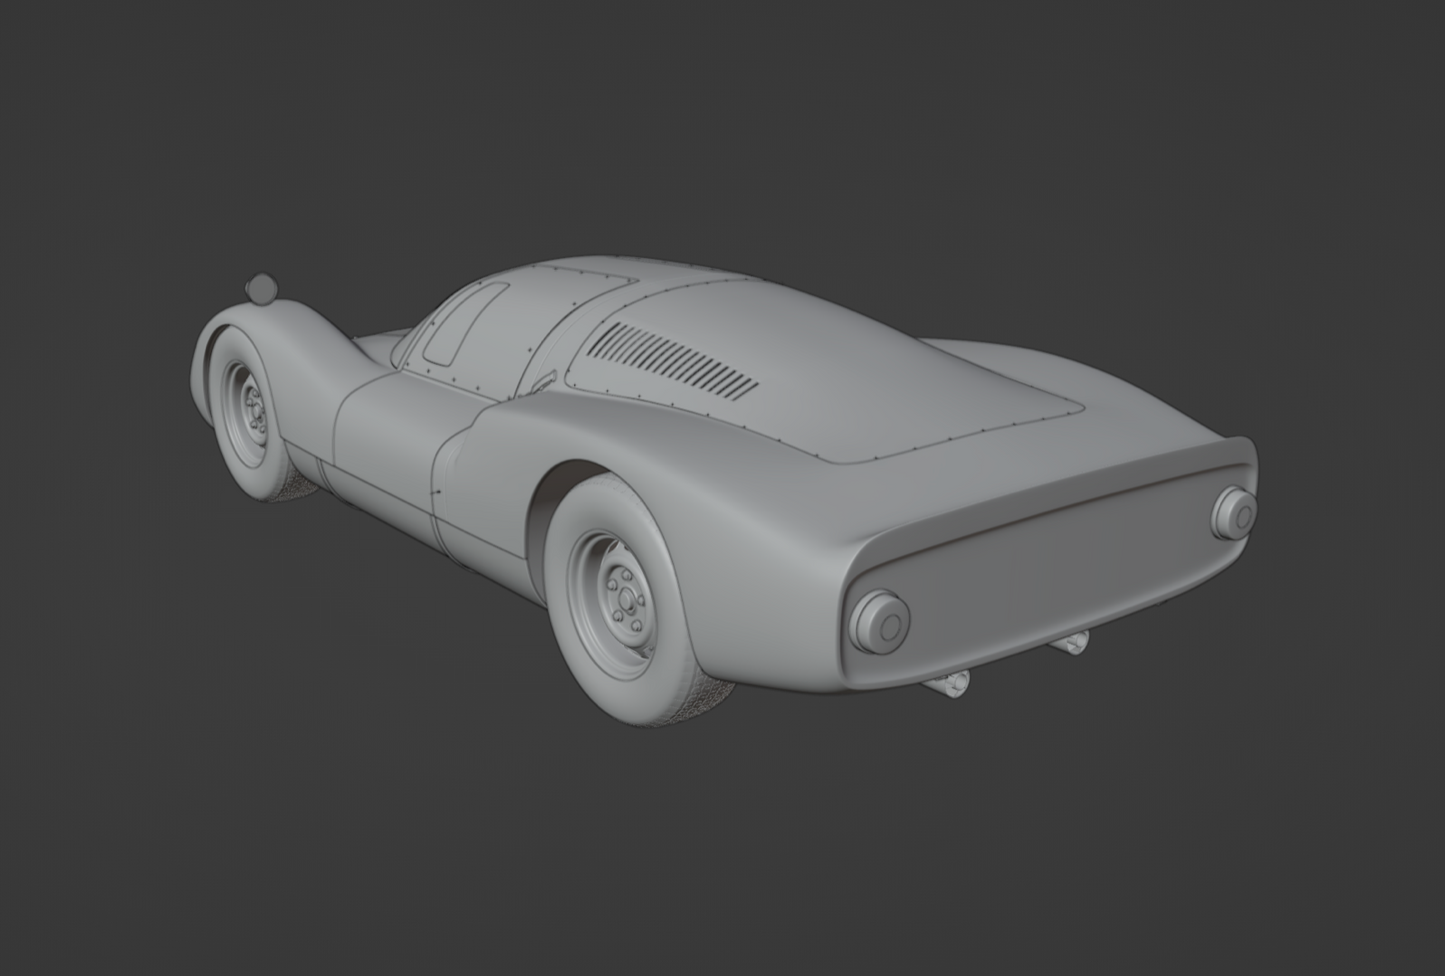Select the left exhaust pipe pair
Screen dimensions: 1445x976
948,685
